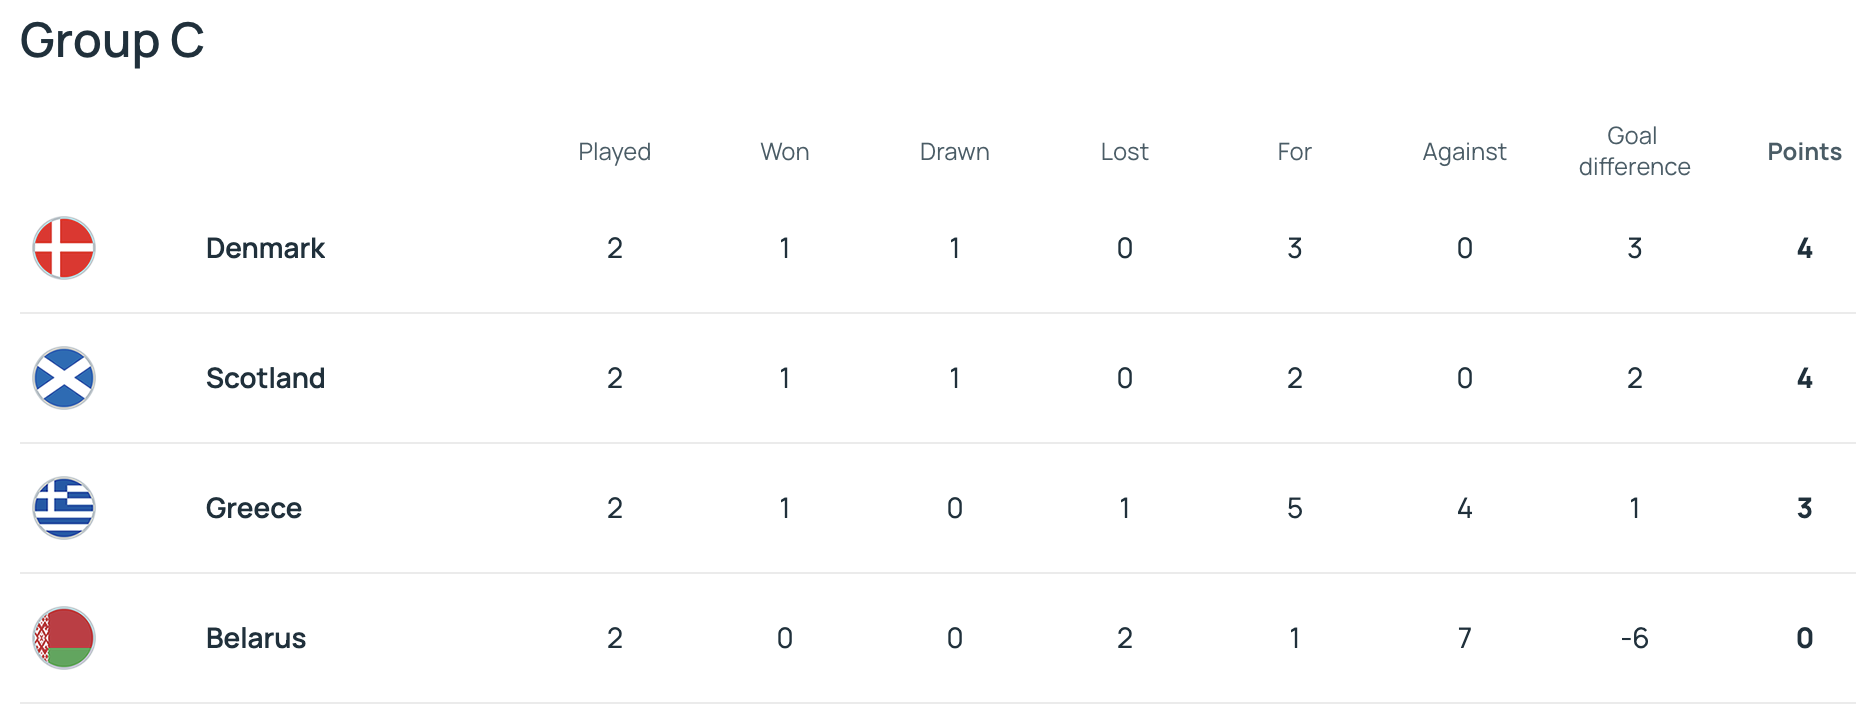The width and height of the screenshot is (1856, 712).
Task: Open the Denmark team link
Action: 265,248
